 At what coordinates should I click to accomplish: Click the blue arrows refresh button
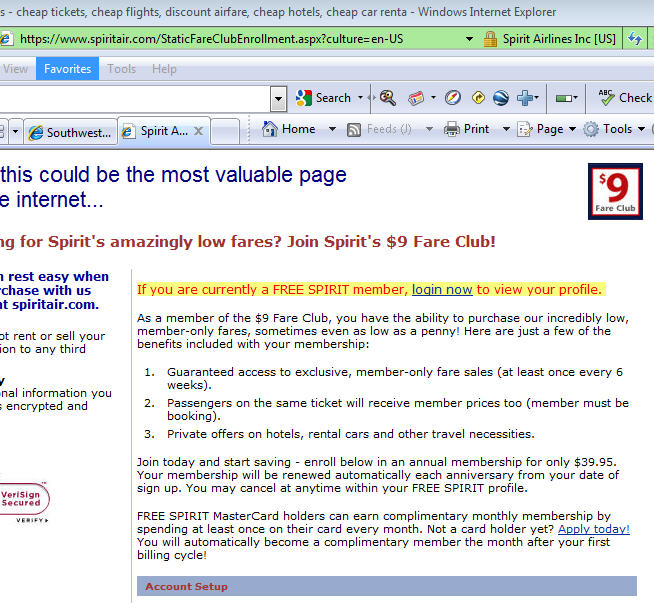point(634,39)
